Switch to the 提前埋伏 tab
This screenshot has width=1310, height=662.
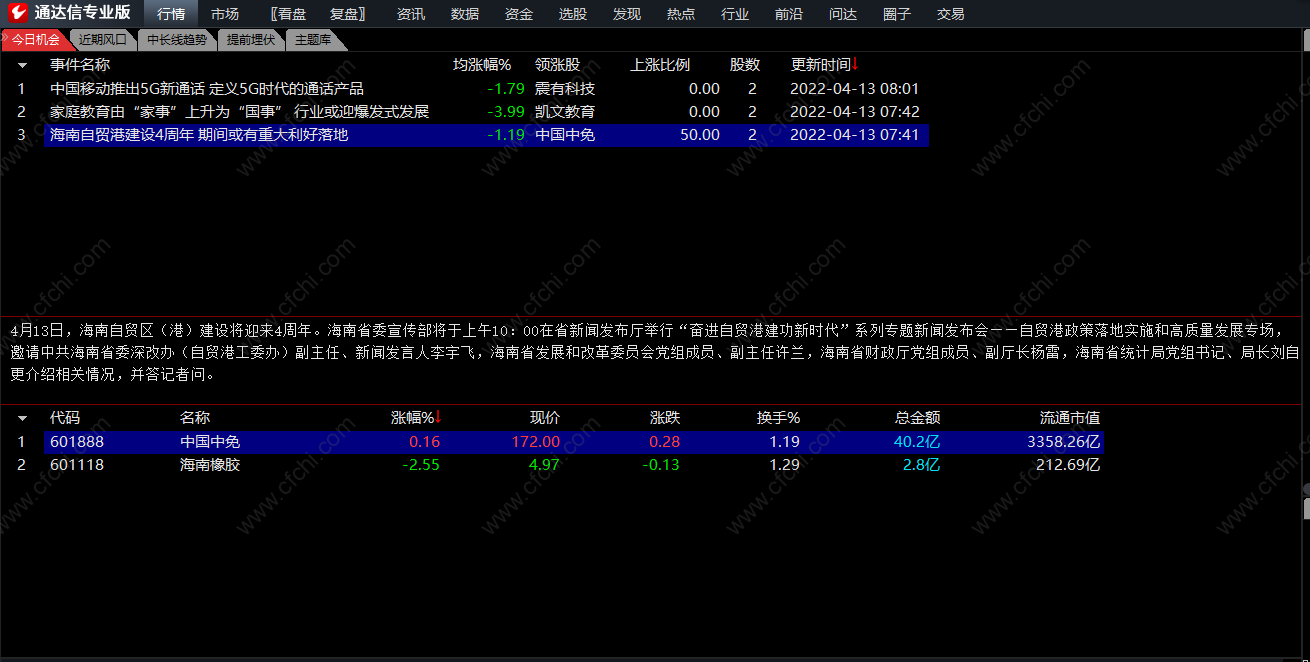click(250, 40)
